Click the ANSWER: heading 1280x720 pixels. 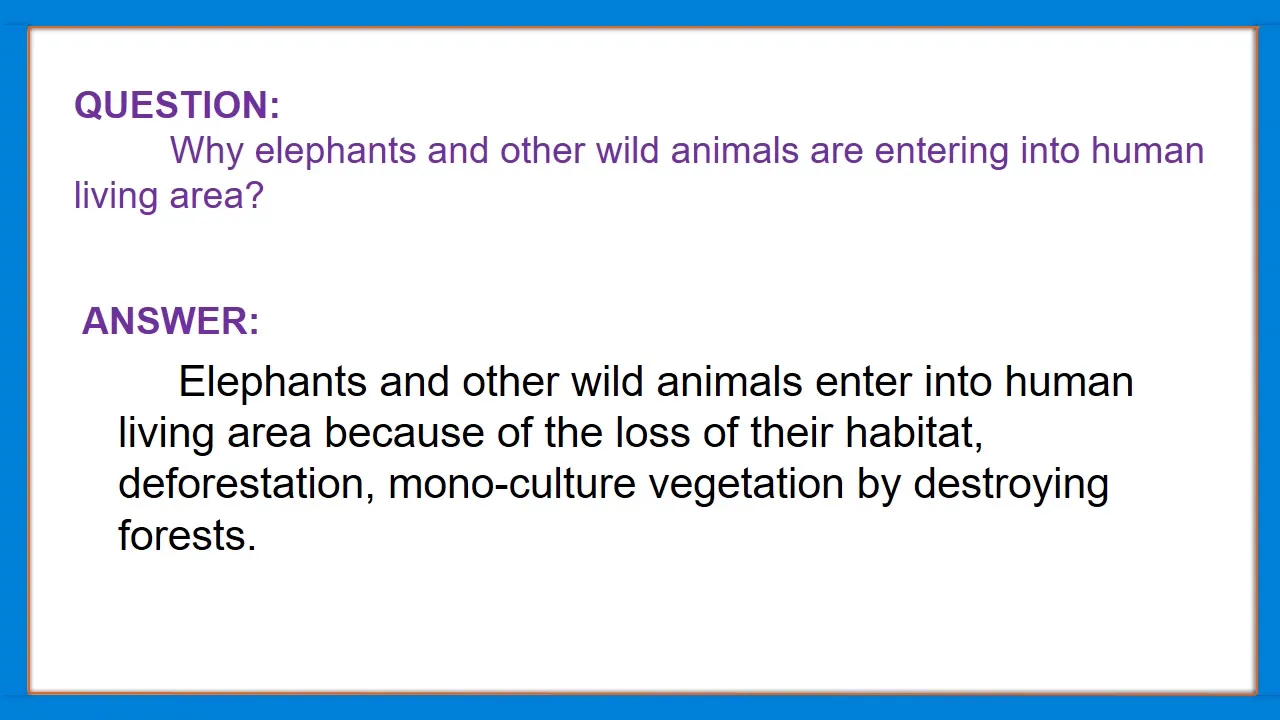point(170,321)
